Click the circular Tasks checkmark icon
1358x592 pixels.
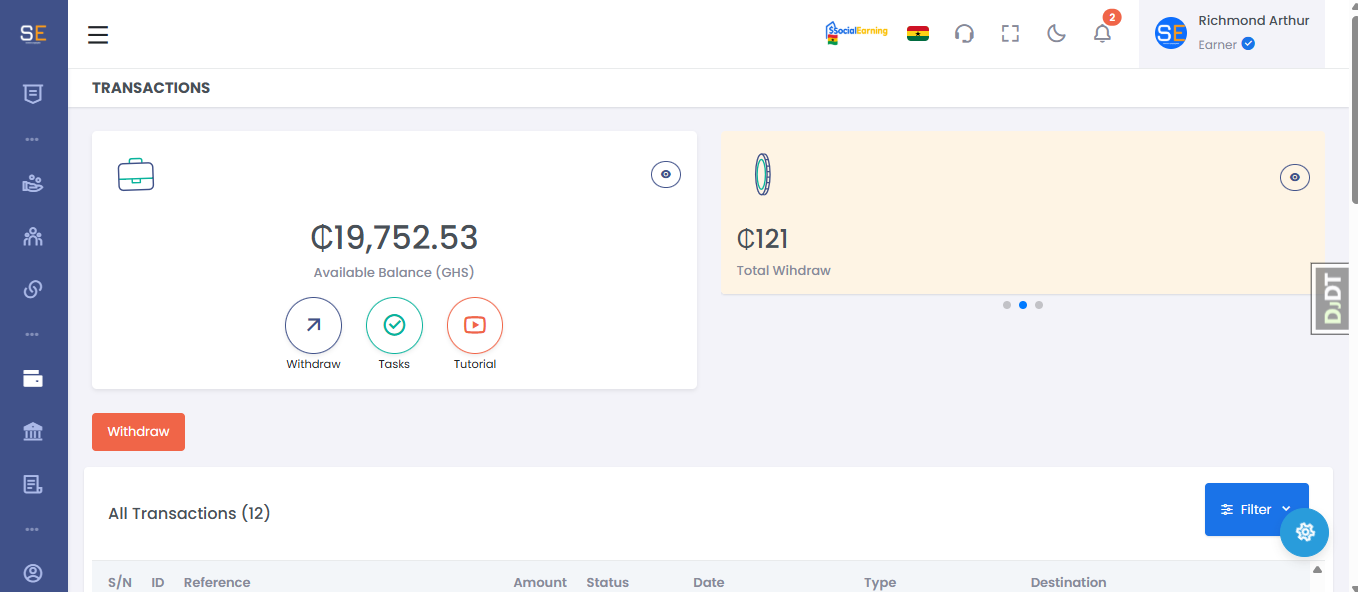(394, 325)
